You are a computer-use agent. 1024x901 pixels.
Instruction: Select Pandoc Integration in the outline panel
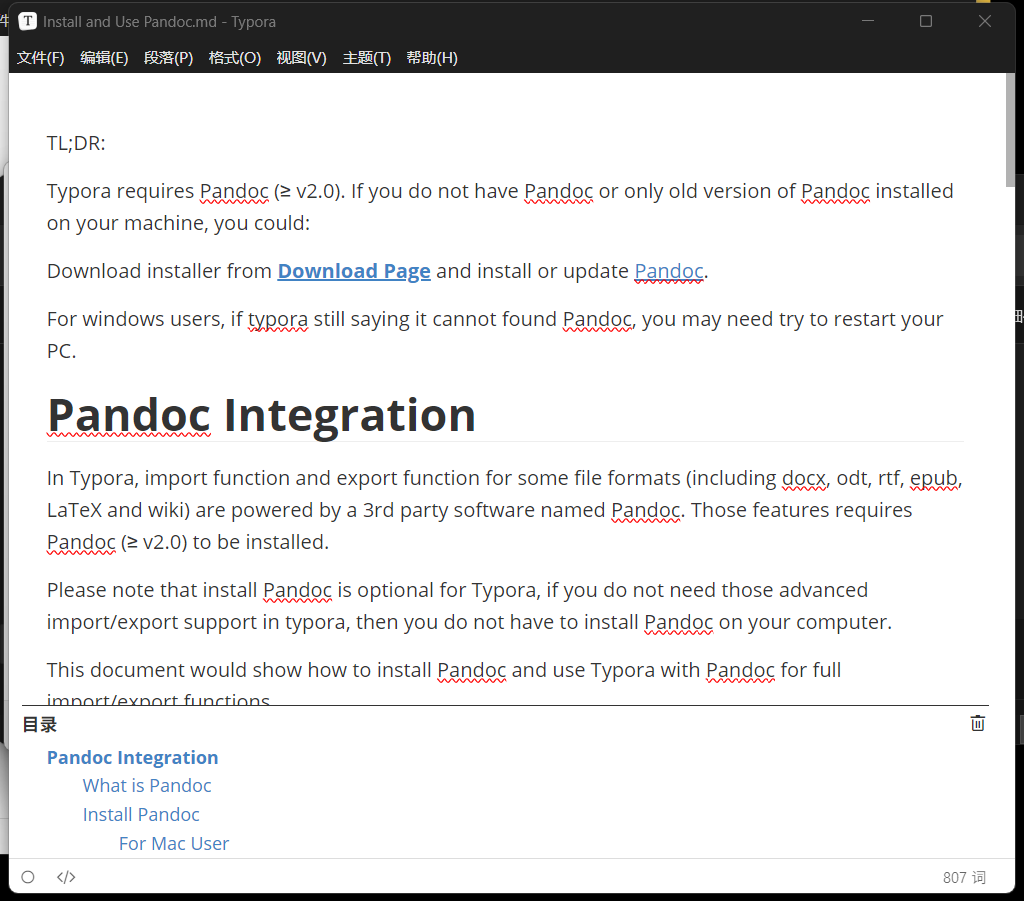tap(132, 757)
